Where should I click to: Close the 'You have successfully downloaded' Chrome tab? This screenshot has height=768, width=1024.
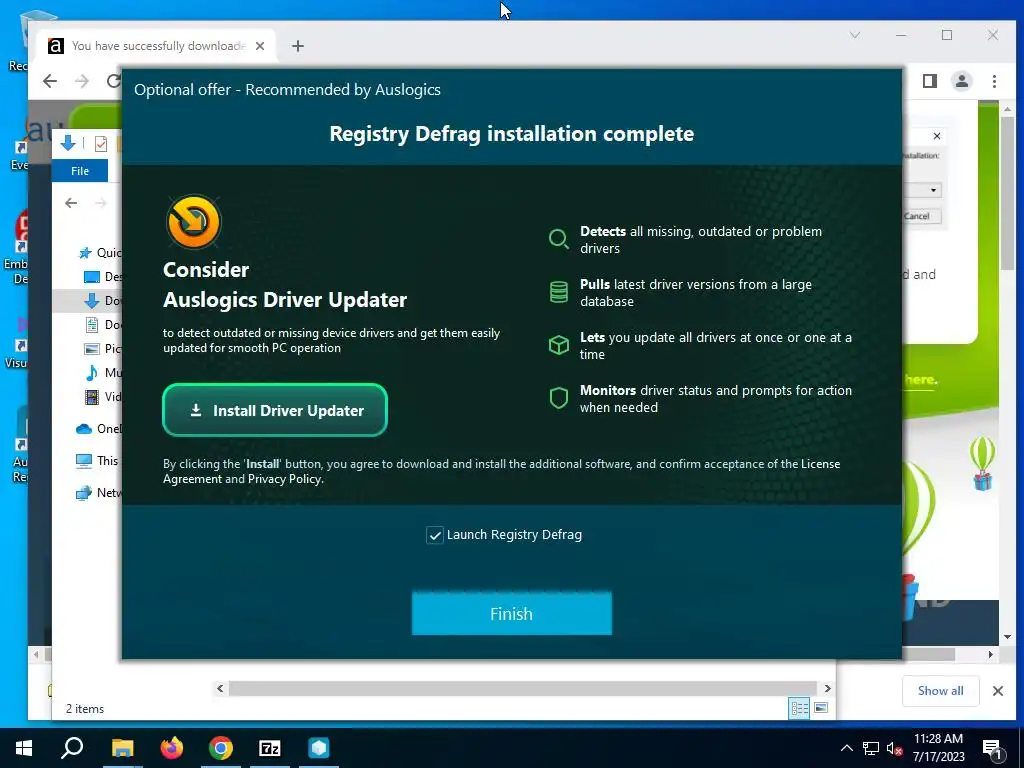point(260,46)
